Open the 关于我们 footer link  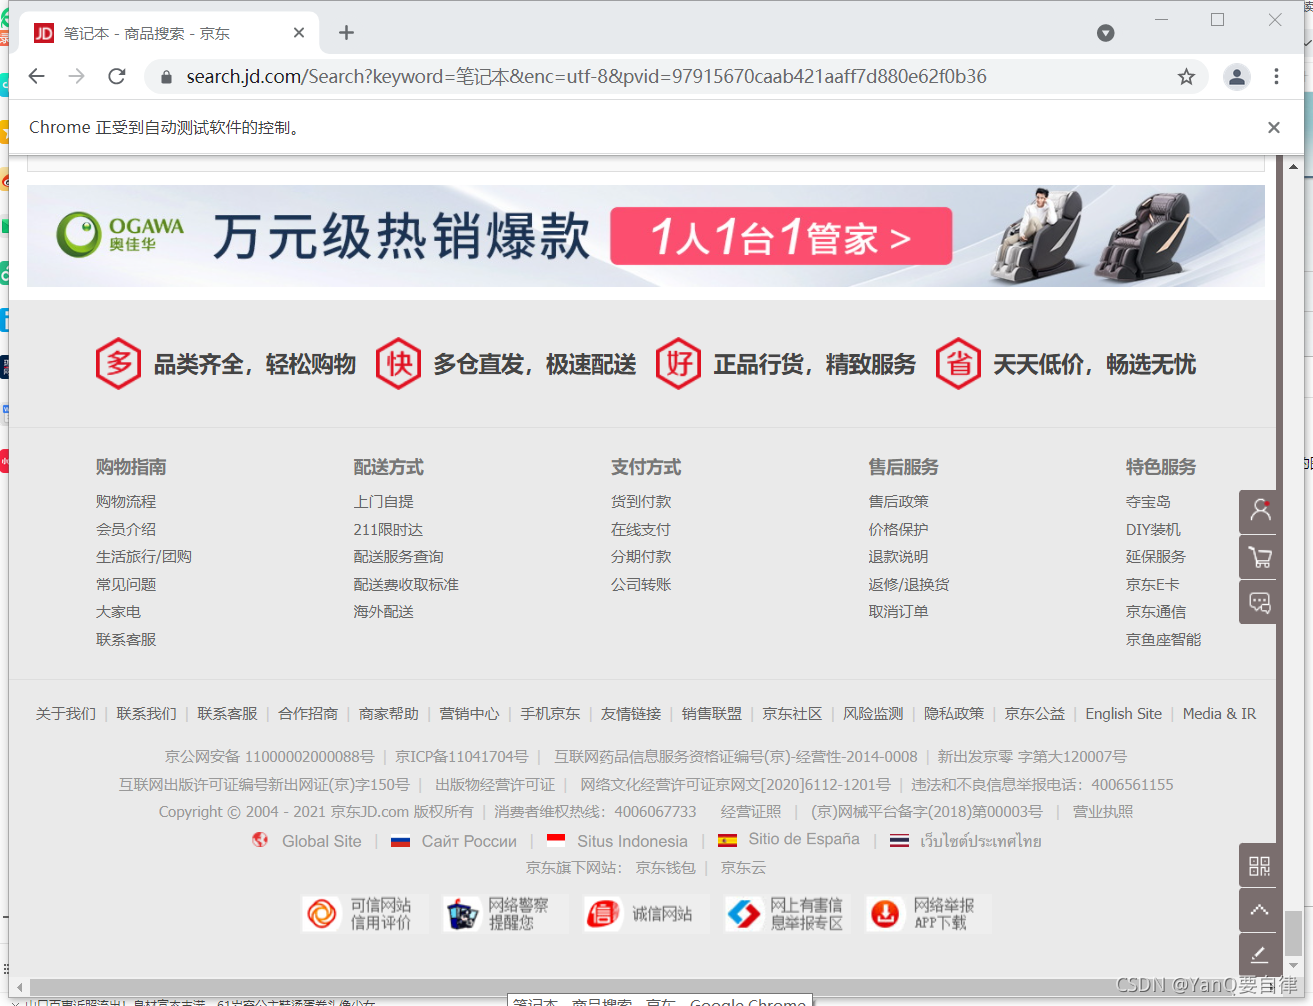point(66,714)
